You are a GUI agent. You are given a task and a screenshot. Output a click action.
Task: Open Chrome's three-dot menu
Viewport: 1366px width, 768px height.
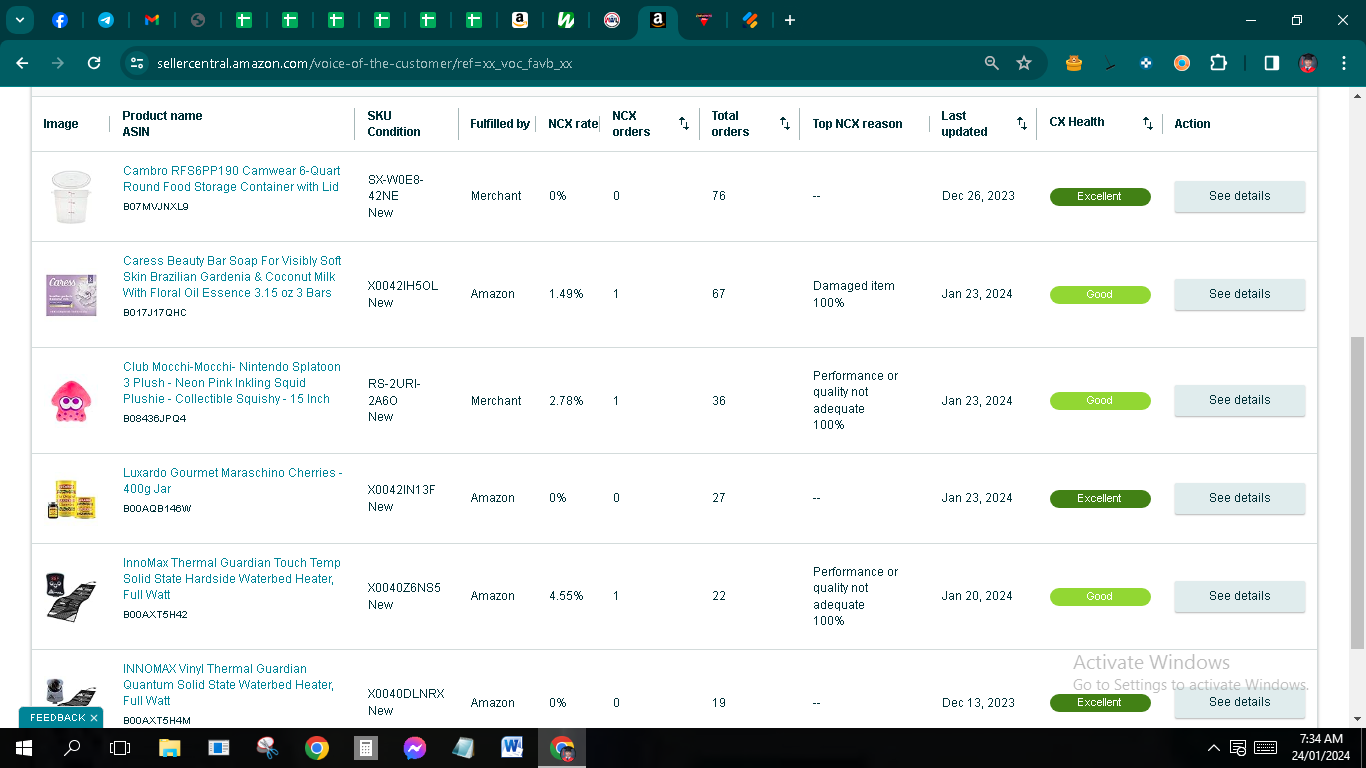tap(1343, 63)
